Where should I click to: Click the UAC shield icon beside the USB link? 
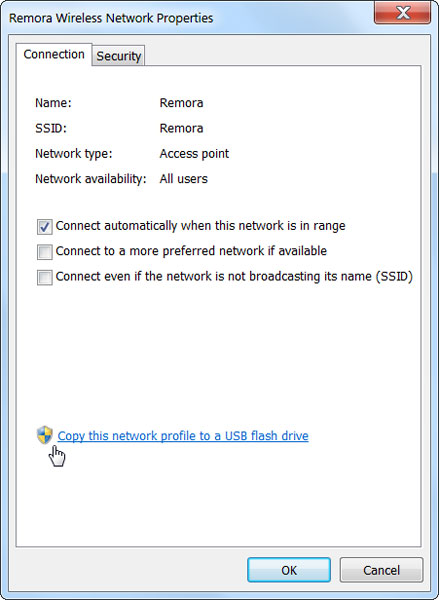(45, 435)
